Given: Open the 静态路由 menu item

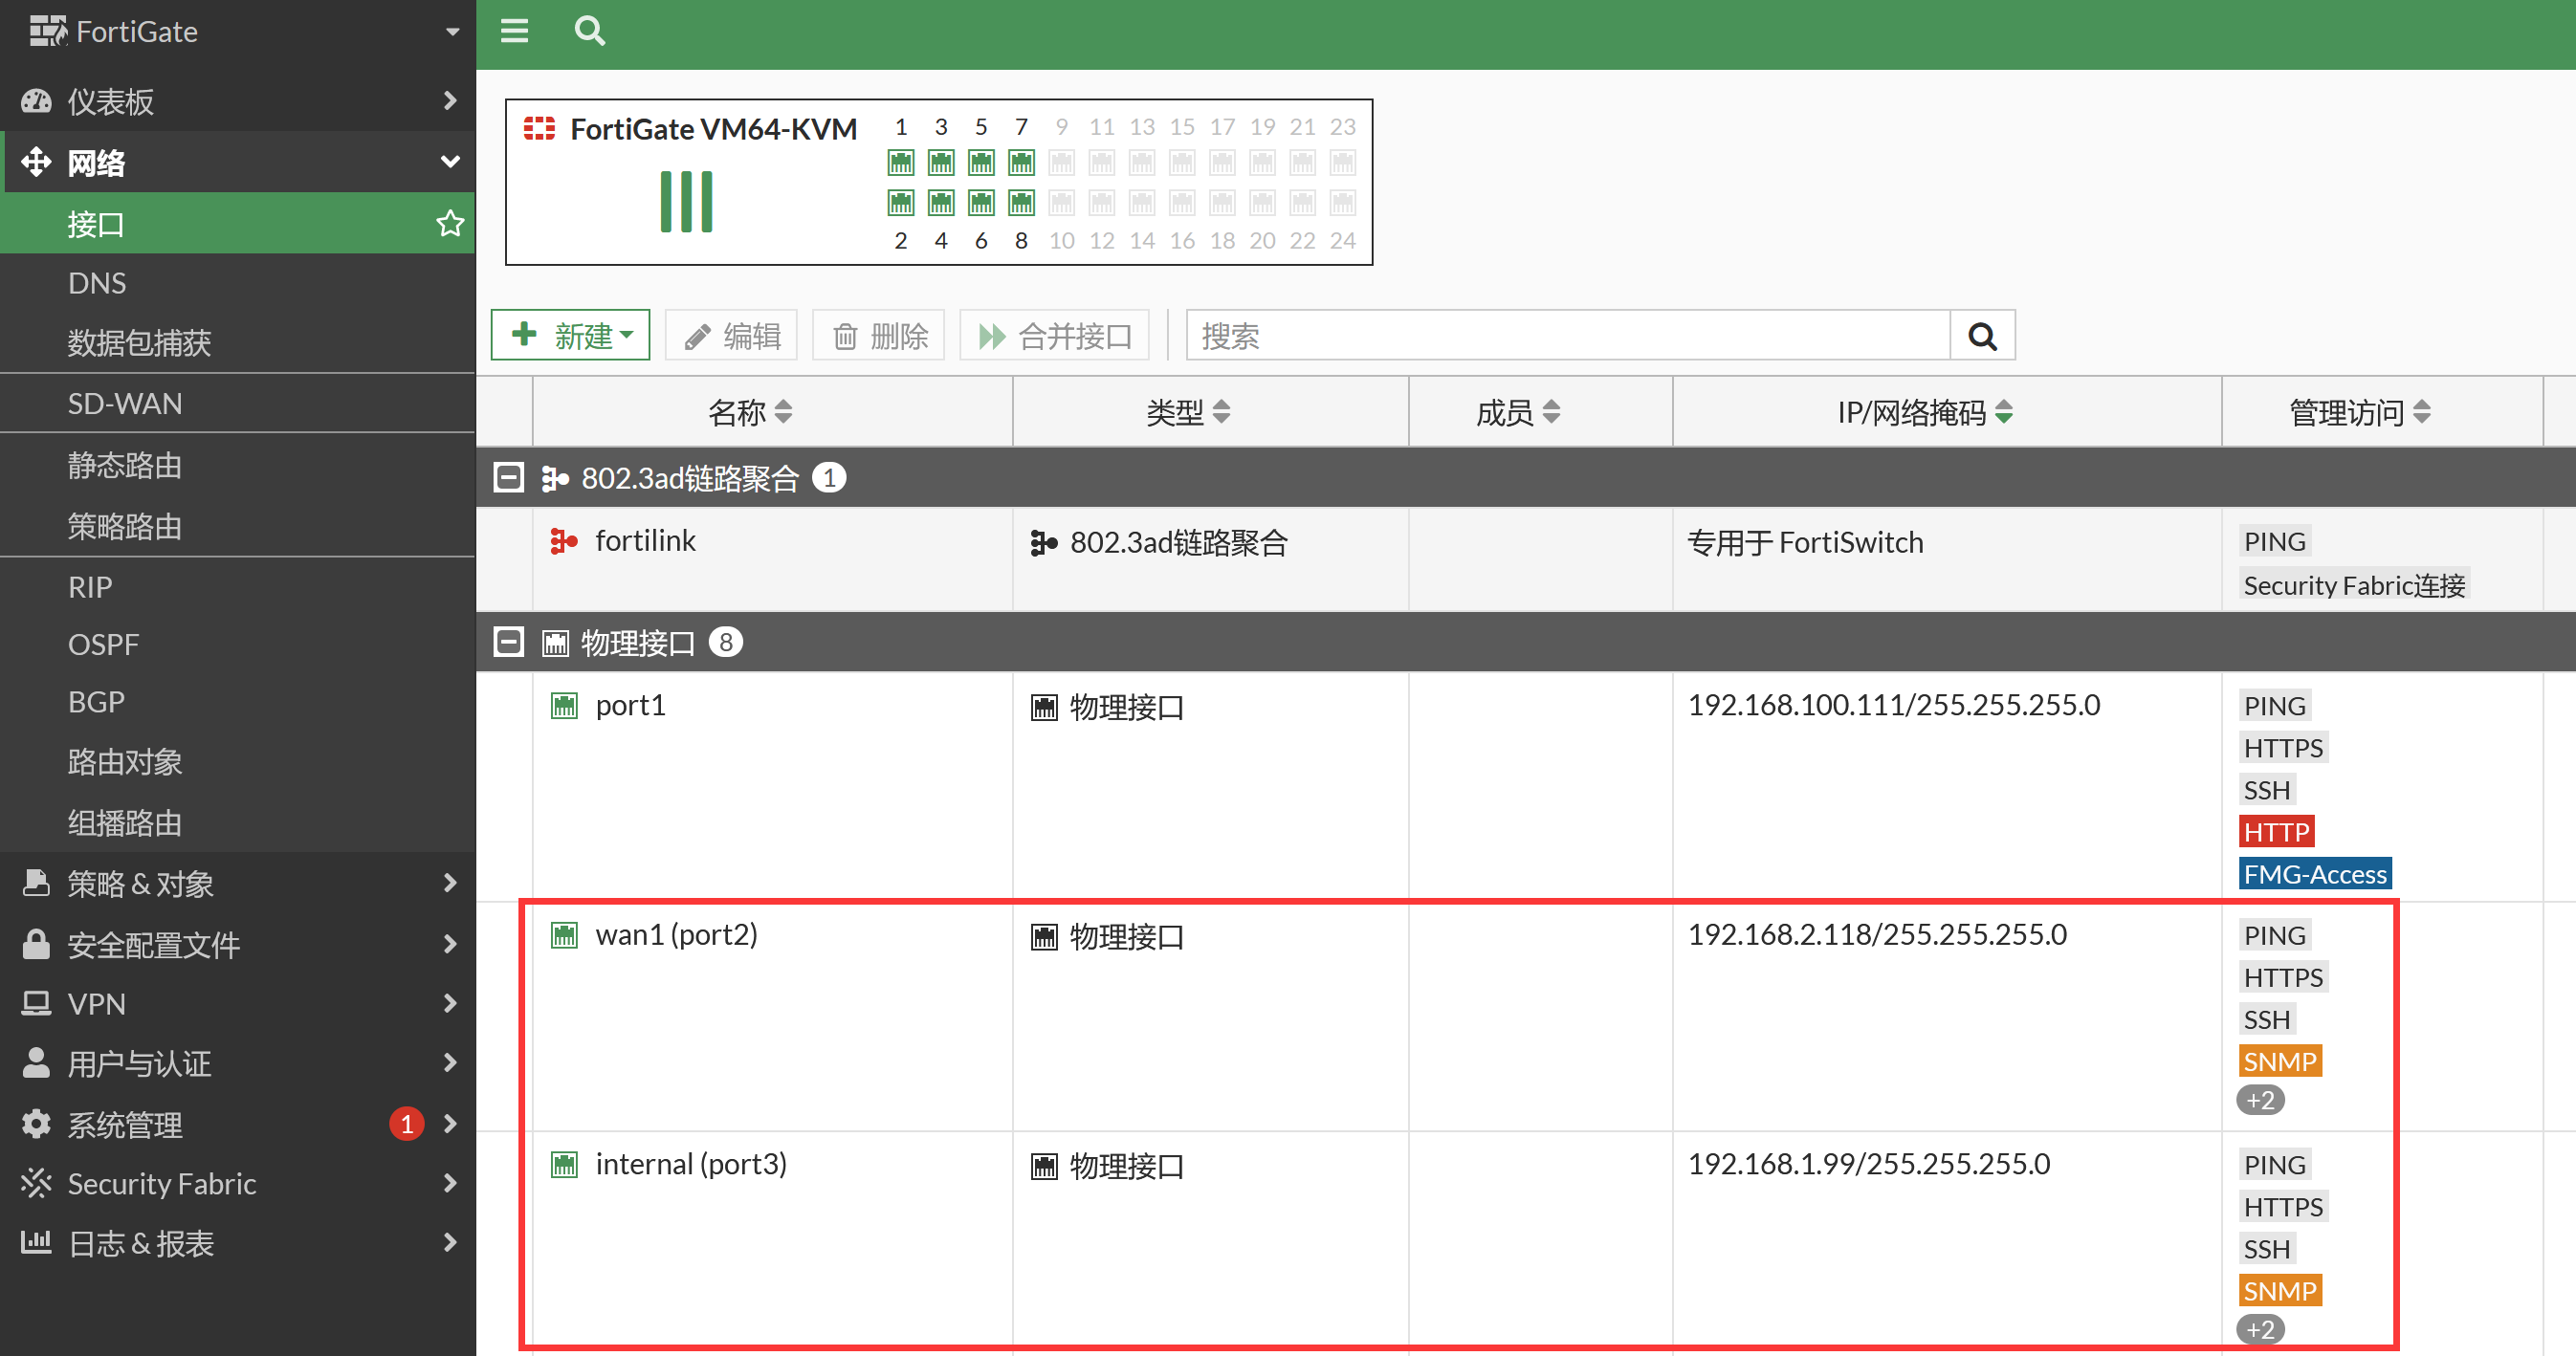Looking at the screenshot, I should 125,465.
